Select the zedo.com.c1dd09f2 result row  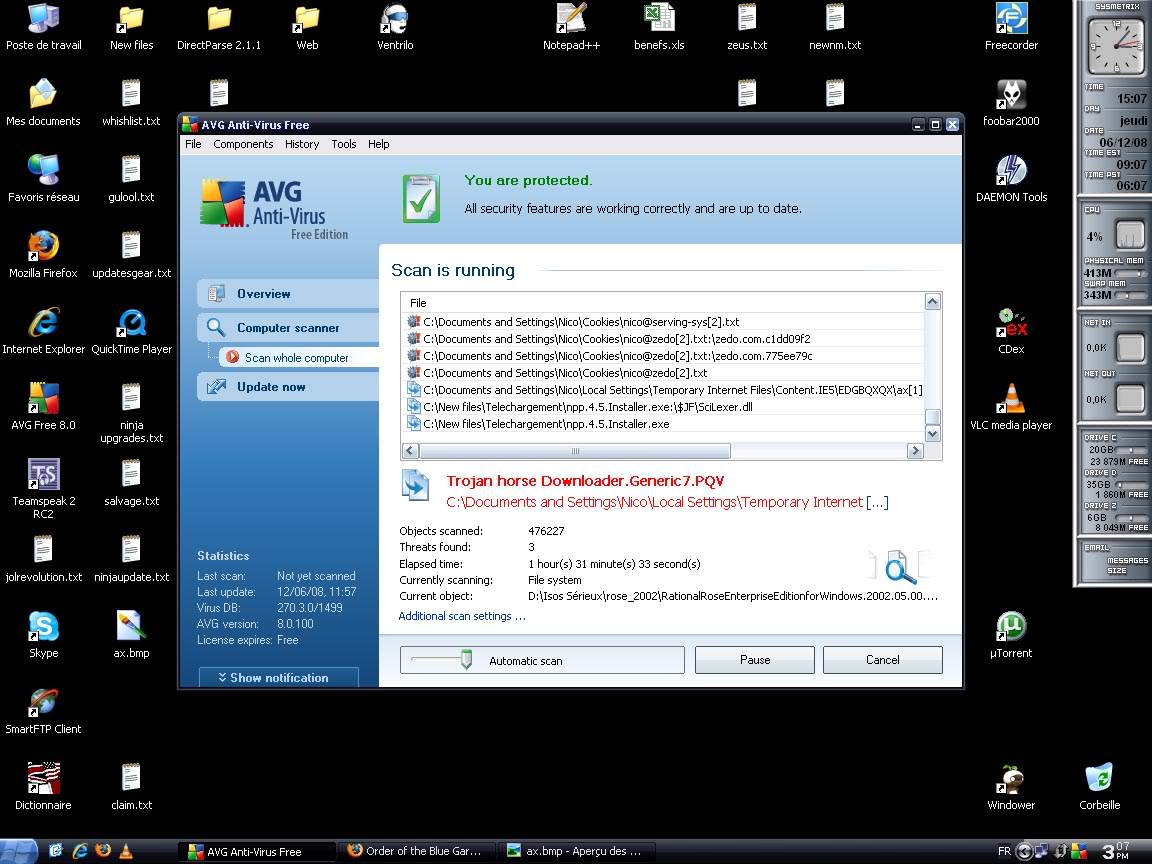click(x=664, y=339)
